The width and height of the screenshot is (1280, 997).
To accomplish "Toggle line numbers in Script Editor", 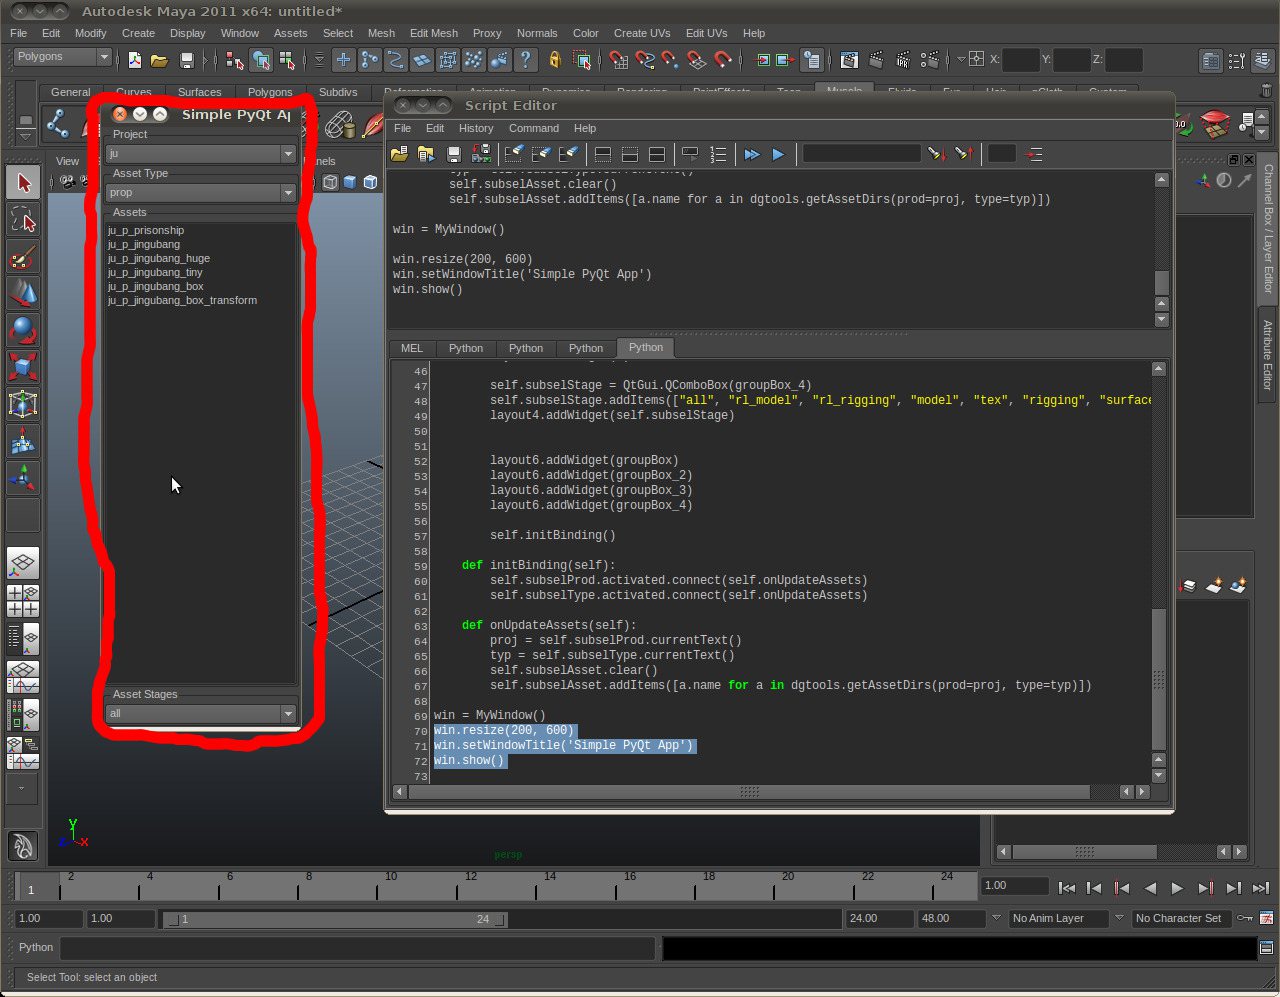I will [717, 154].
